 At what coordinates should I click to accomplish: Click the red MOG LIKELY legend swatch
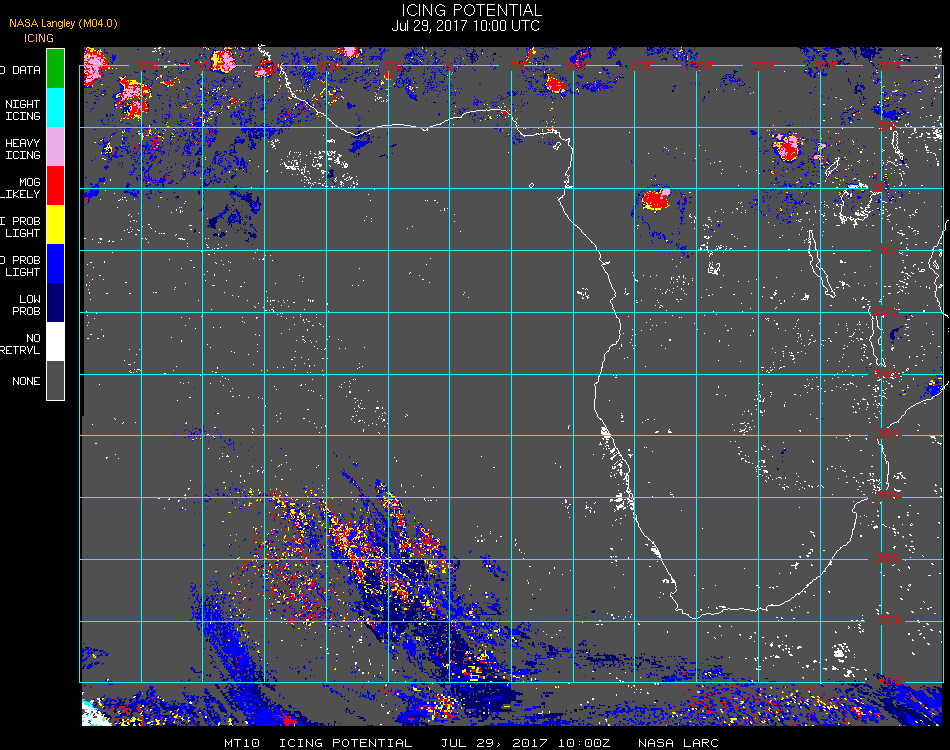55,185
